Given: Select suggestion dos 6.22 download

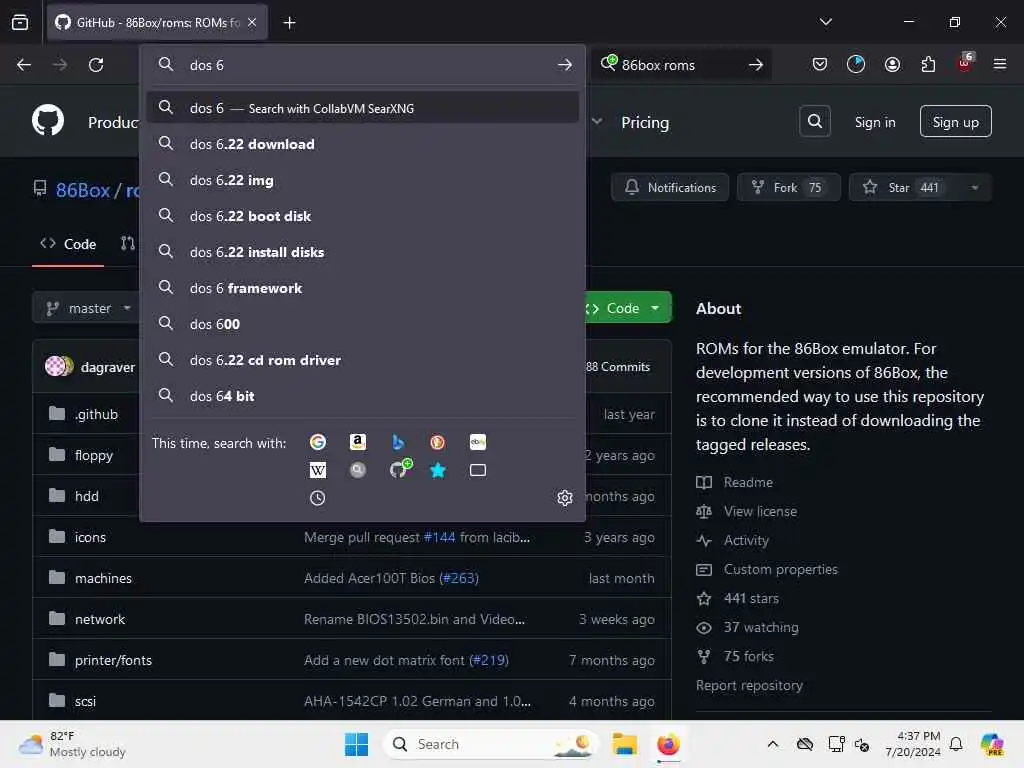Looking at the screenshot, I should coord(362,144).
